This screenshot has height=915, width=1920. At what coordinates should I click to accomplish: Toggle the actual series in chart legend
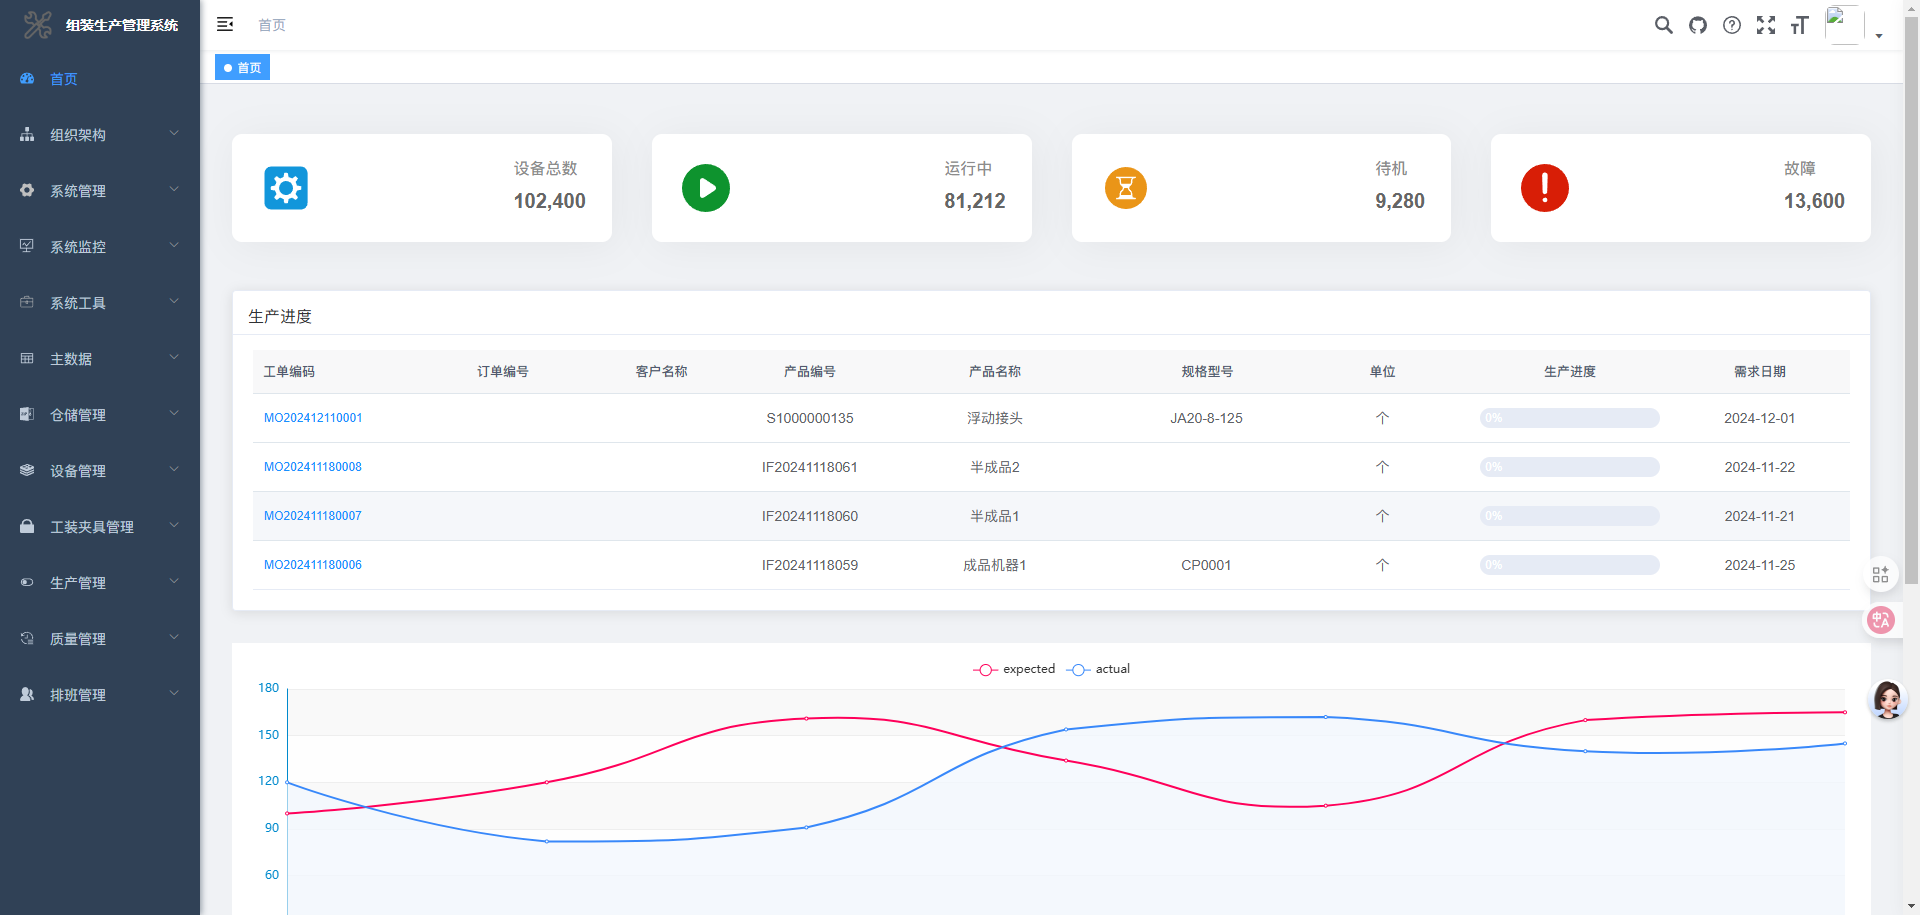[1099, 669]
